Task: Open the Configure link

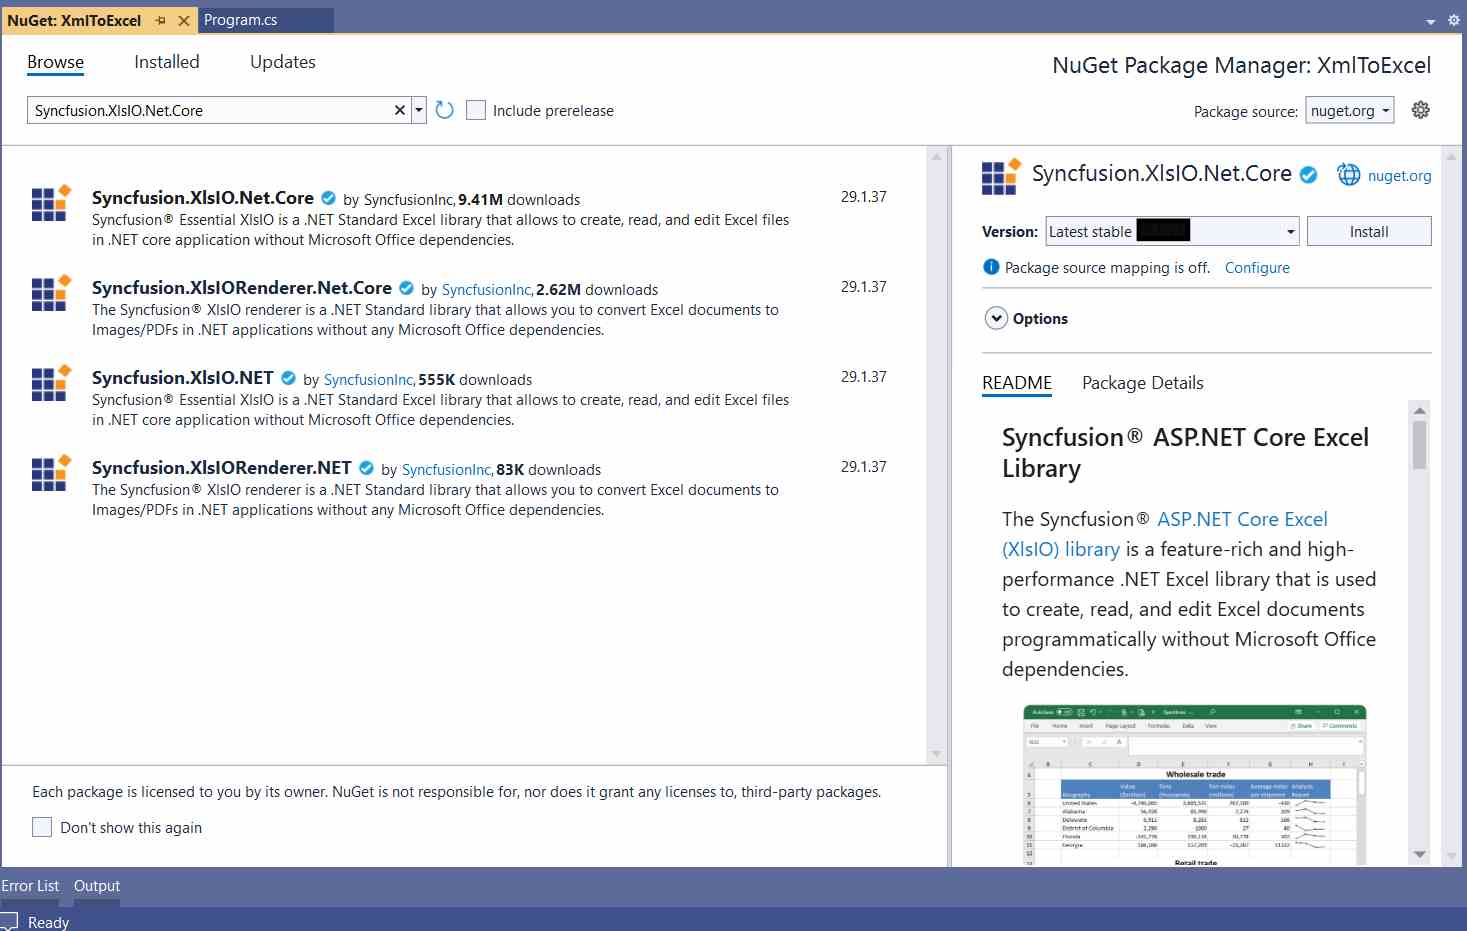Action: 1256,268
